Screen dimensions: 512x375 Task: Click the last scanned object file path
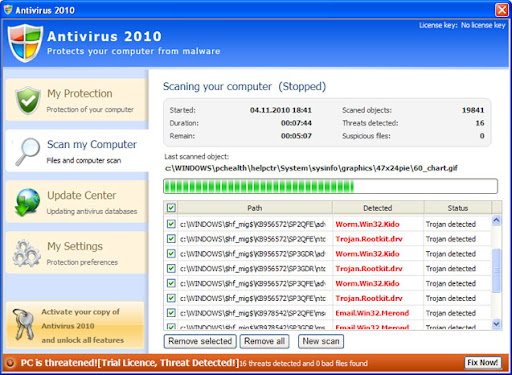(311, 168)
